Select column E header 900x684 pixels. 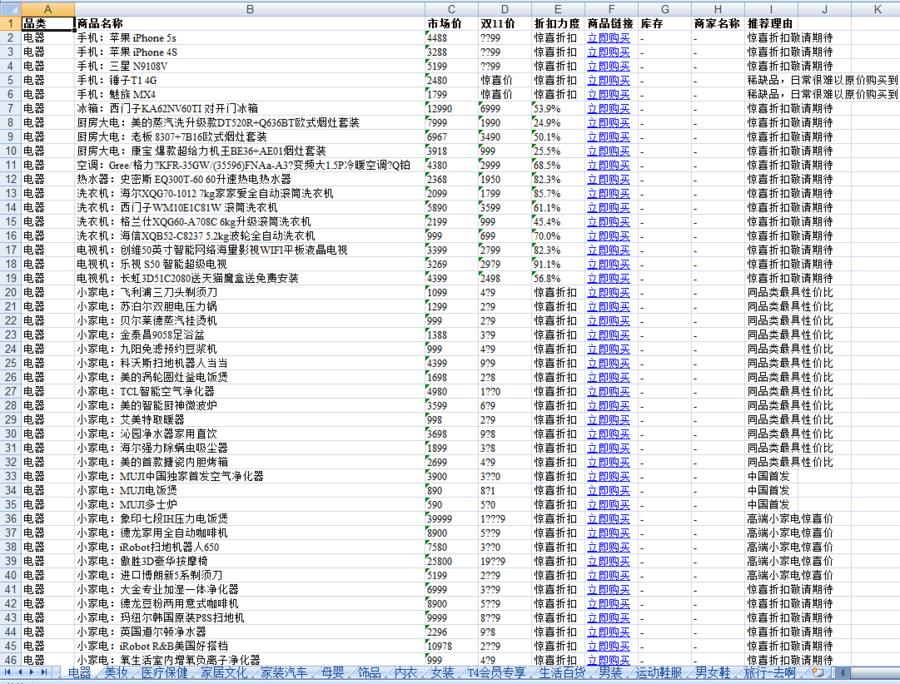[x=558, y=9]
